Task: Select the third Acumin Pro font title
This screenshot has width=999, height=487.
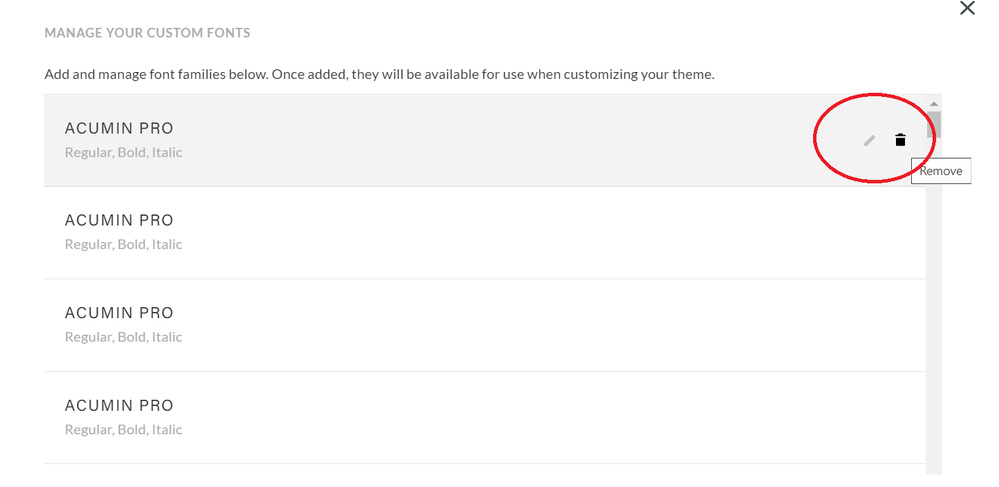Action: tap(119, 313)
